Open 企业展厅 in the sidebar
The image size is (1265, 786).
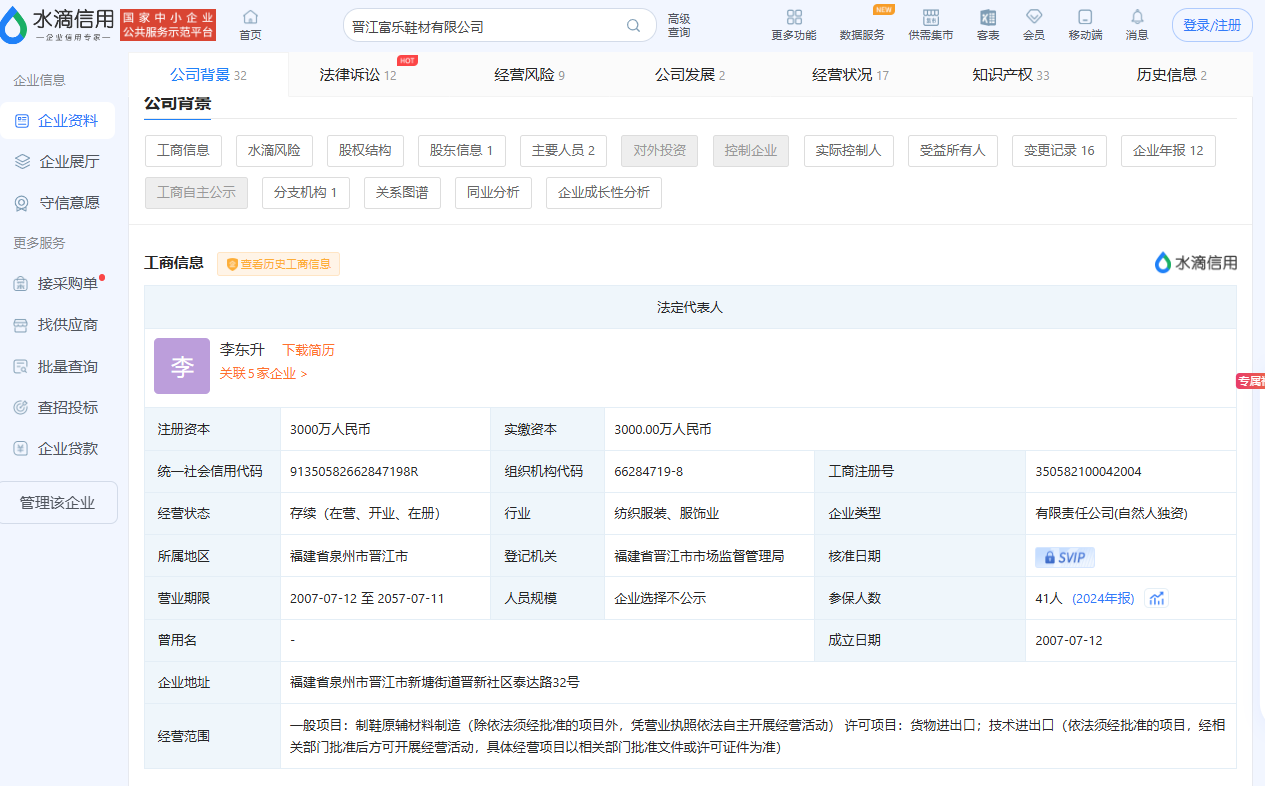coord(57,162)
